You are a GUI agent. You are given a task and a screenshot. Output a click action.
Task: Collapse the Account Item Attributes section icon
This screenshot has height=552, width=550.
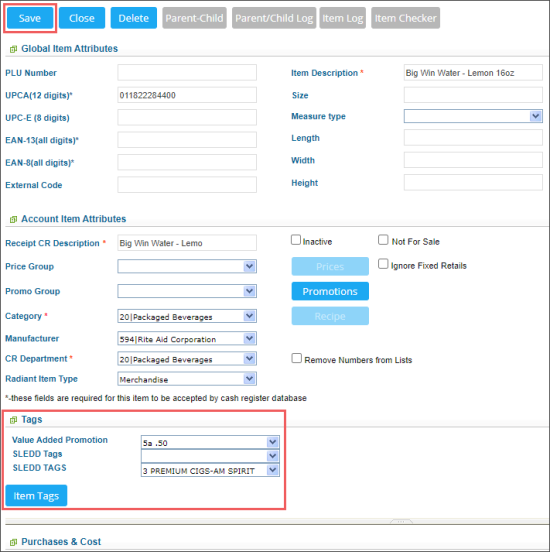(x=13, y=219)
